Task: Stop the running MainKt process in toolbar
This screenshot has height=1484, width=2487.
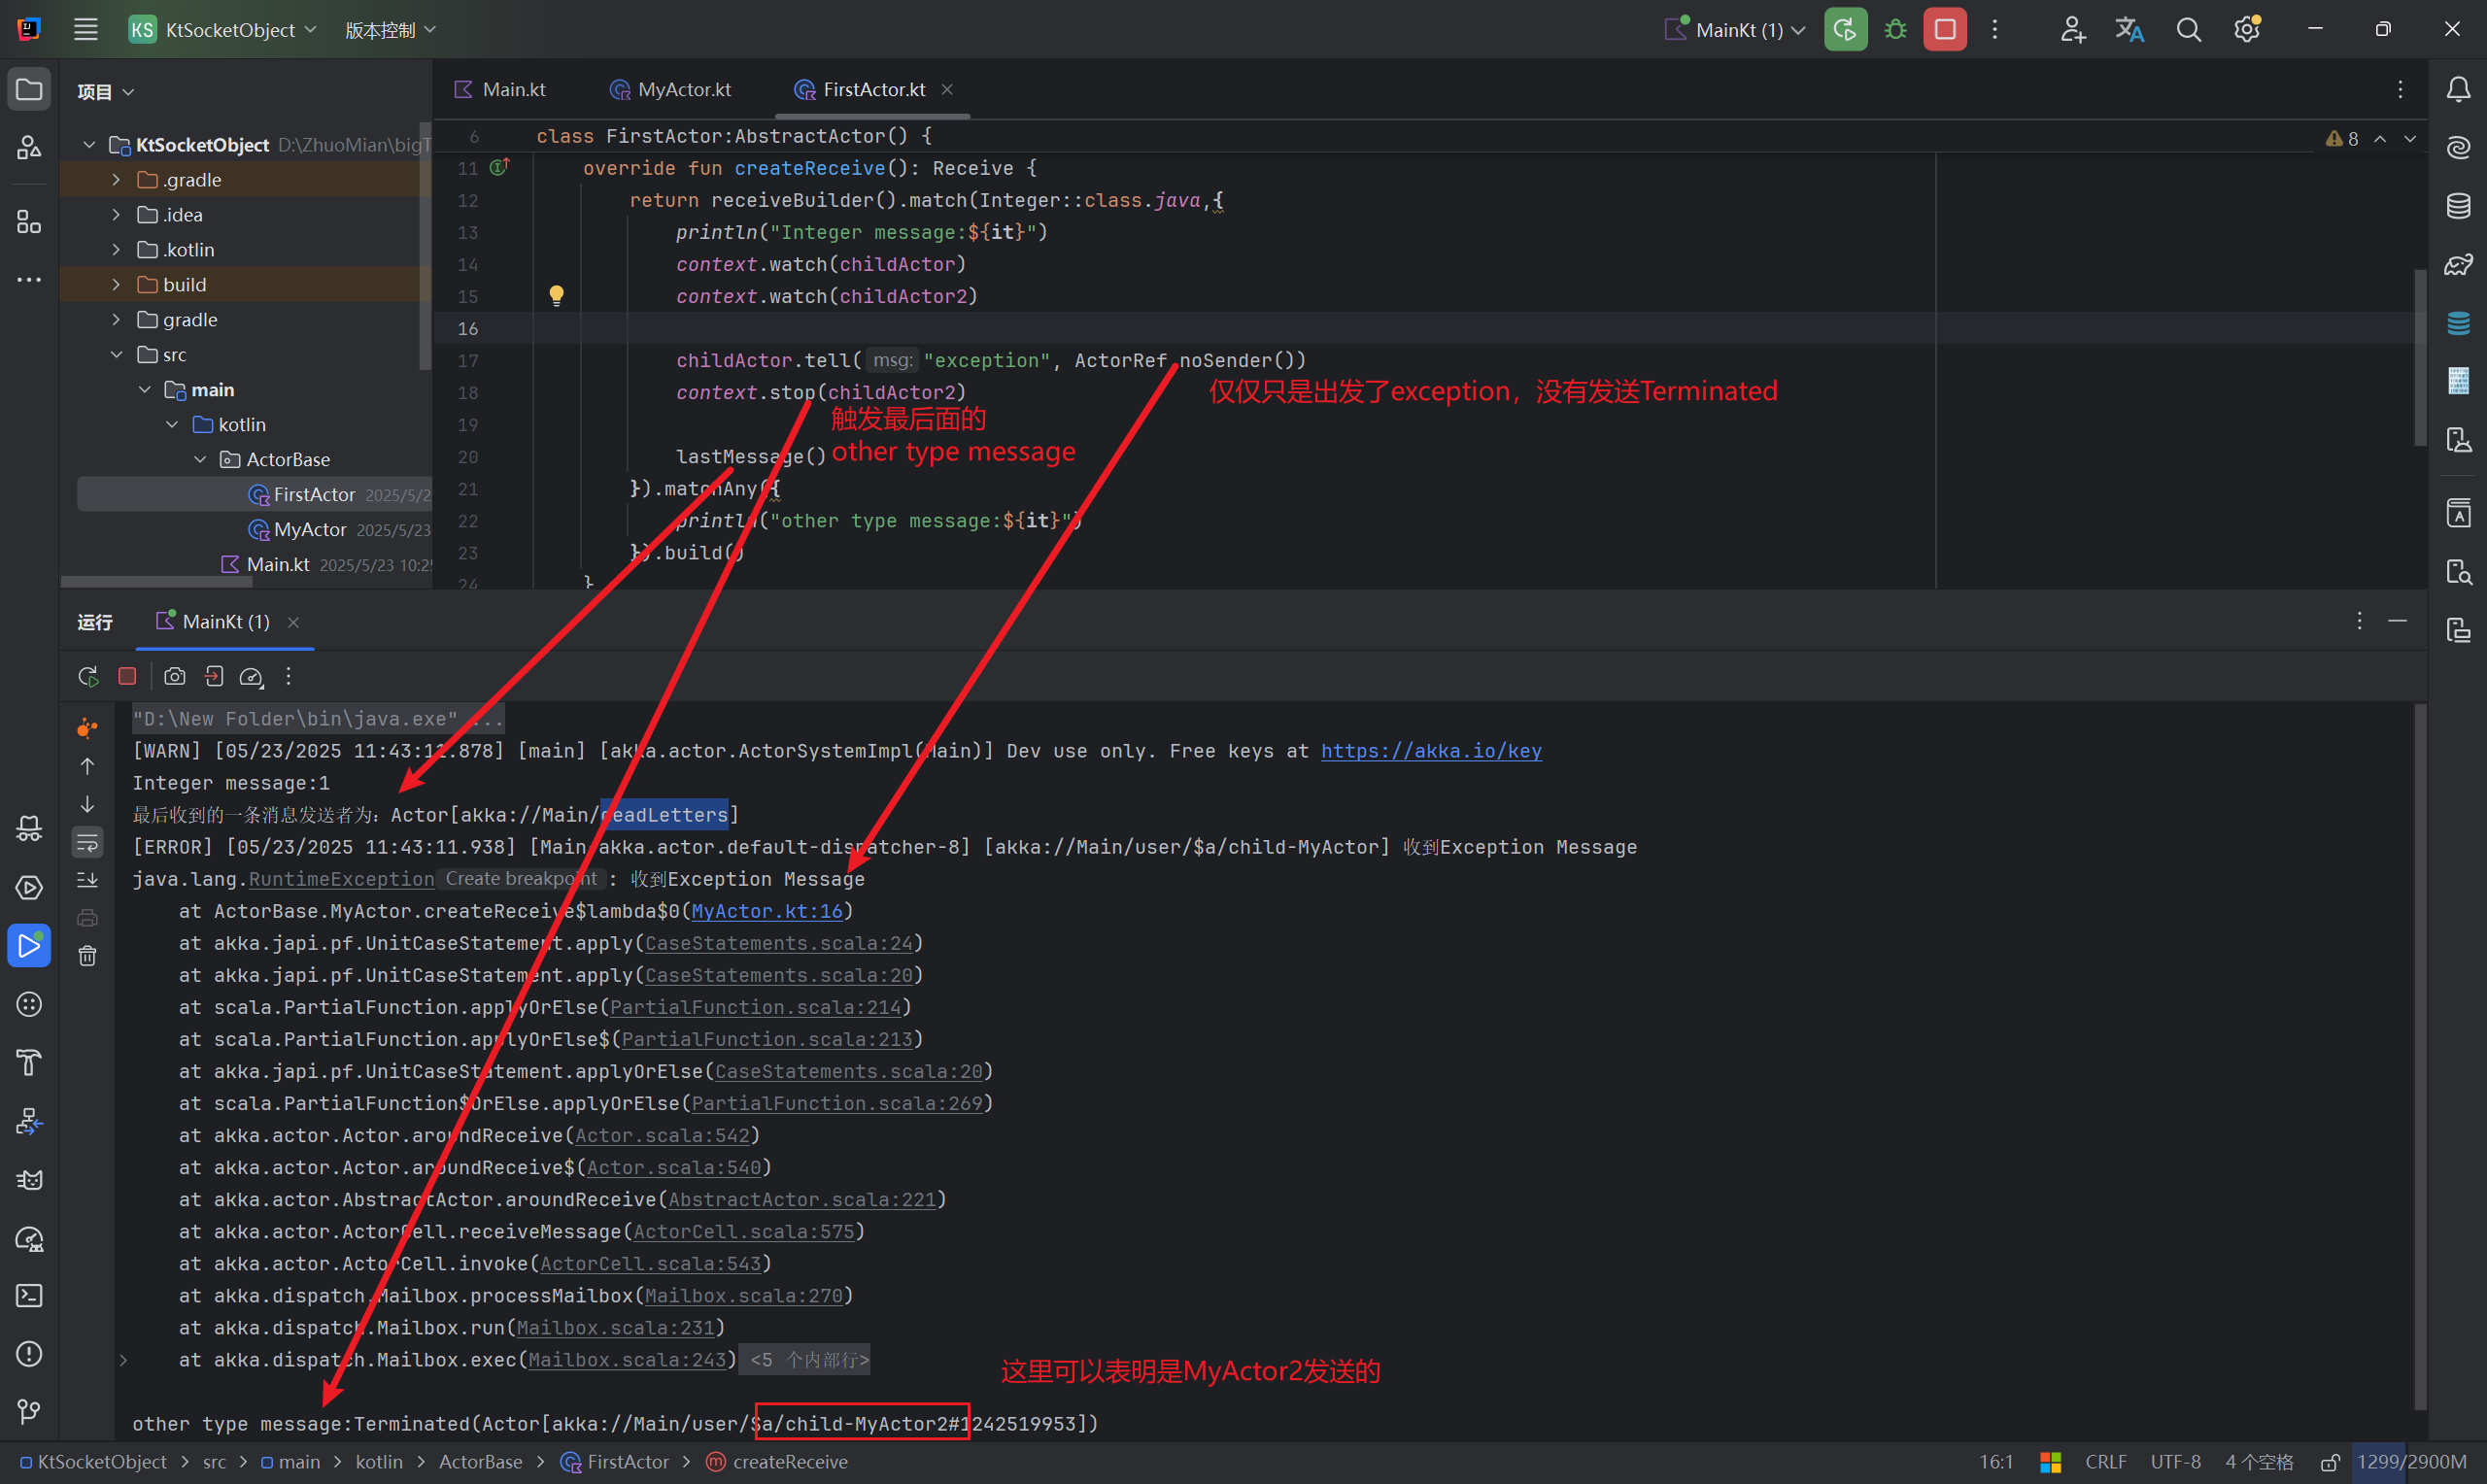Action: (x=1945, y=29)
